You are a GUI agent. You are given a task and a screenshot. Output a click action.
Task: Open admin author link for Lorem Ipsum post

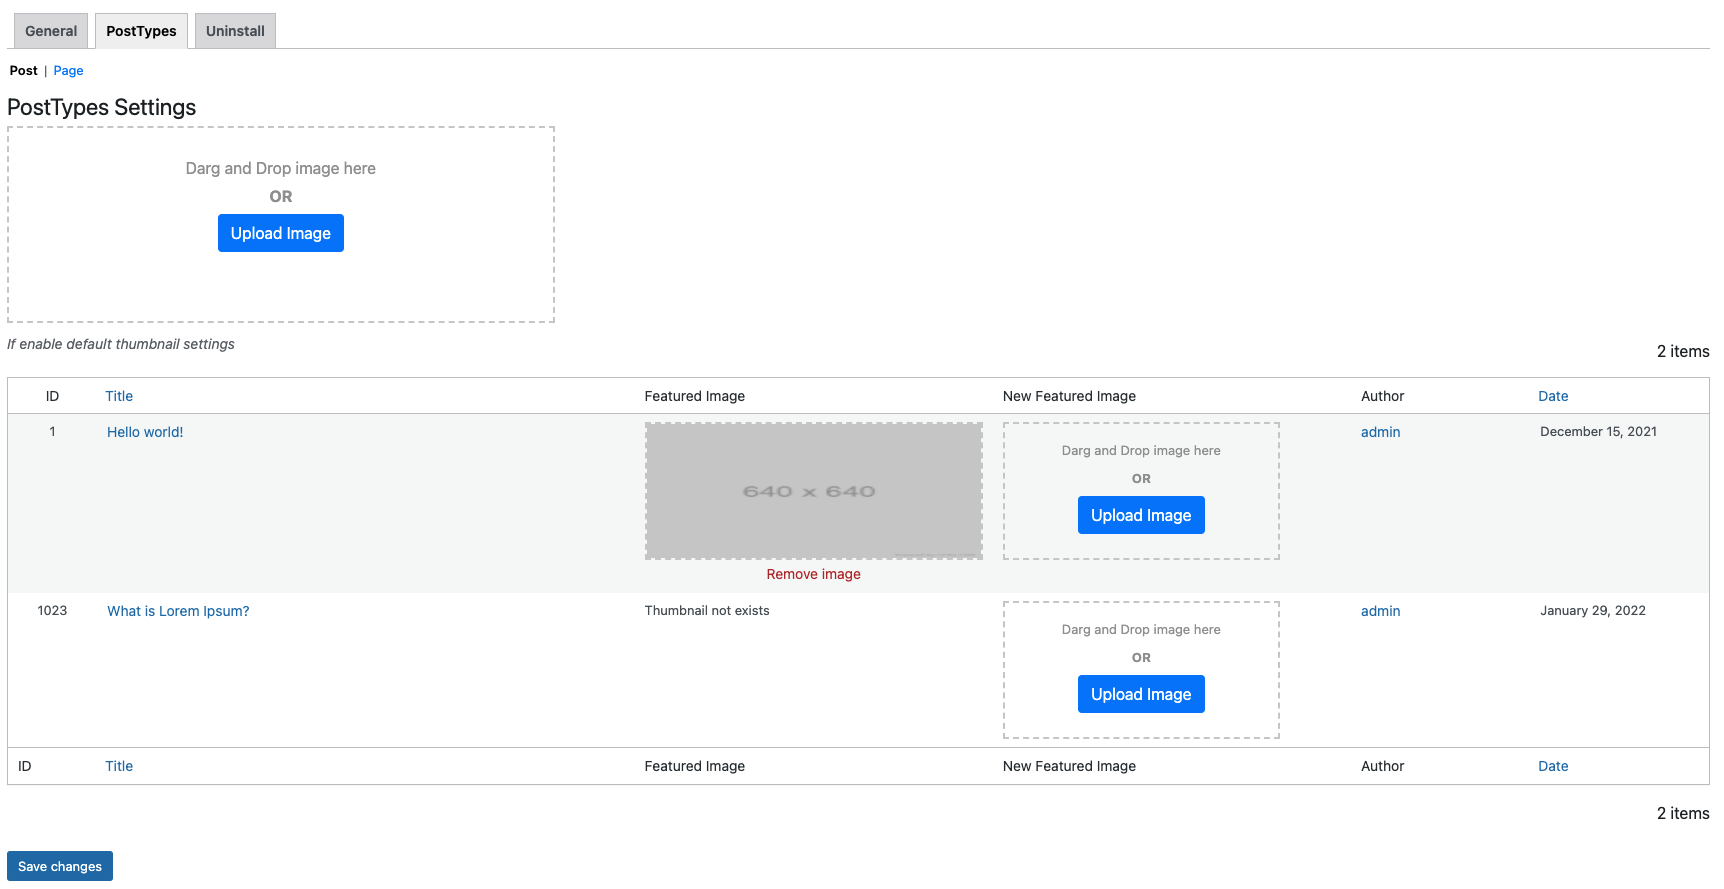point(1380,611)
